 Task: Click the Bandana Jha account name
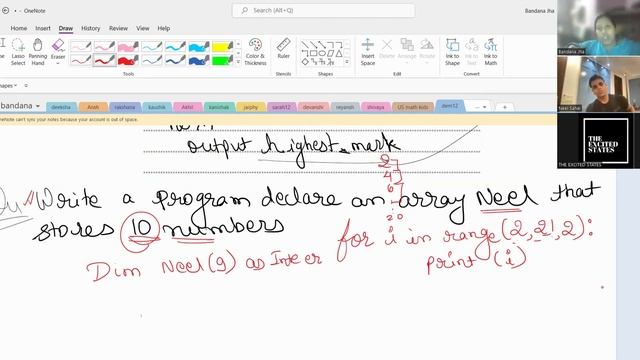tap(539, 11)
